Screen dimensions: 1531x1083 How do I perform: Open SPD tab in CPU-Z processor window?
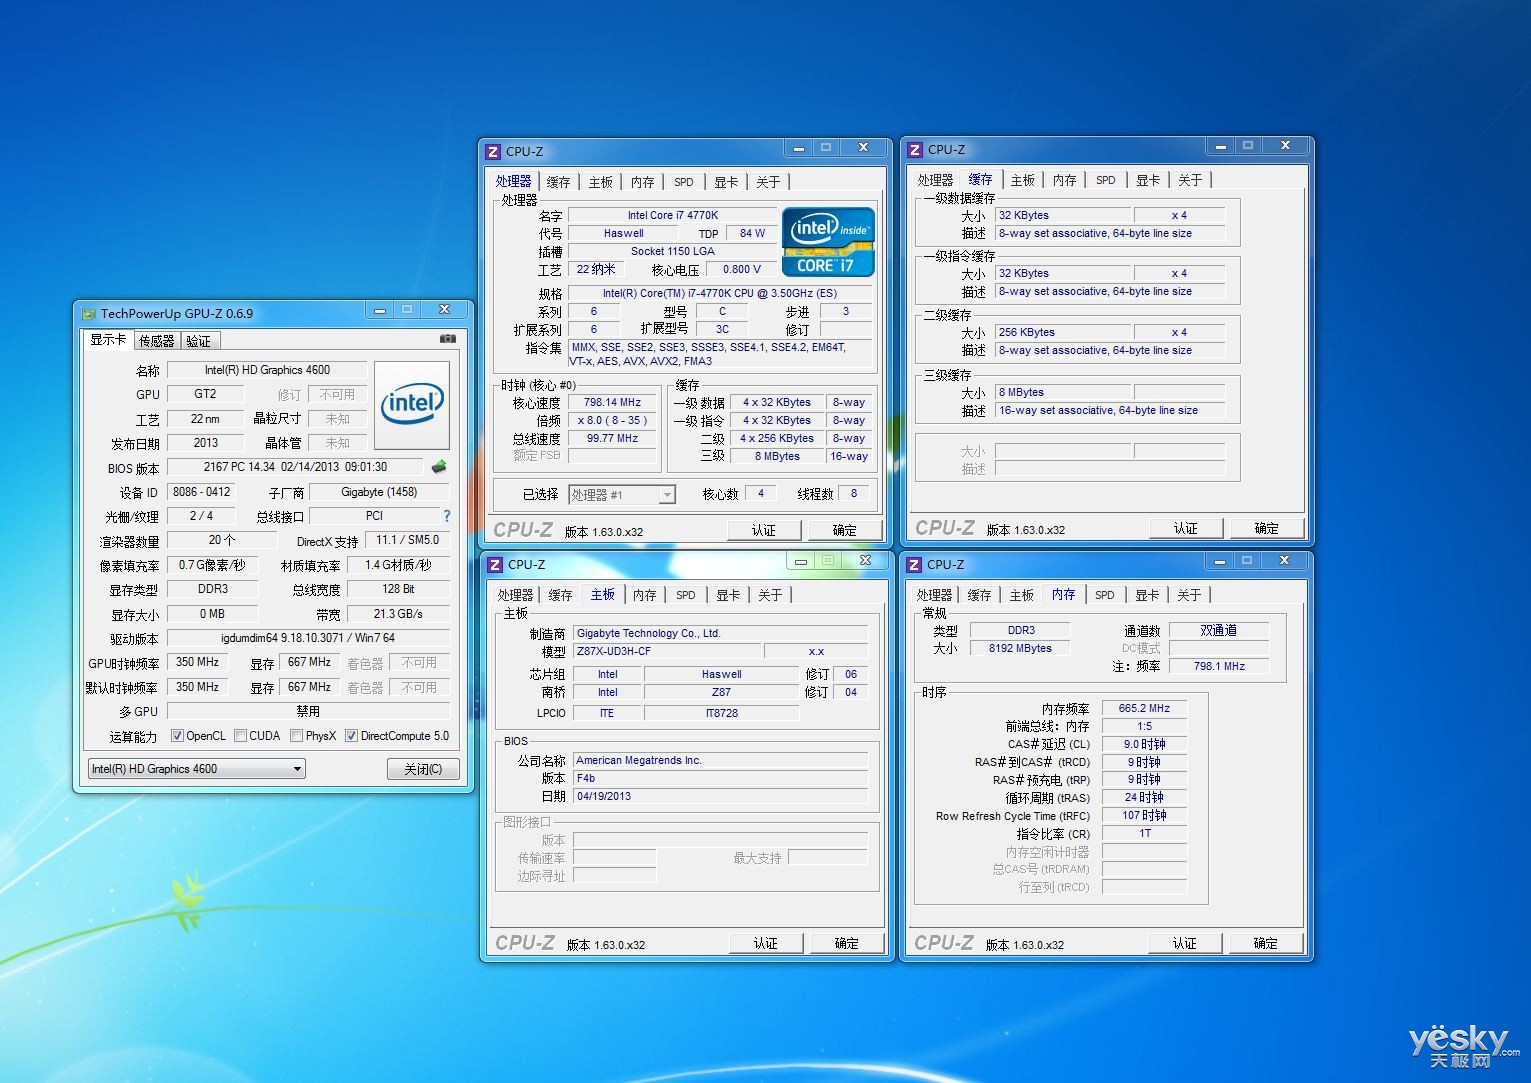coord(684,182)
